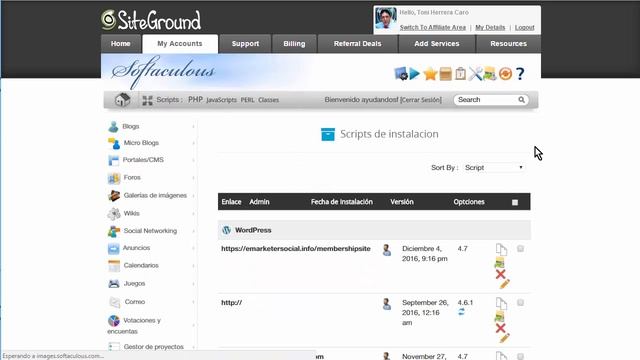The image size is (640, 360).
Task: Open the brown box installations icon
Action: (x=446, y=74)
